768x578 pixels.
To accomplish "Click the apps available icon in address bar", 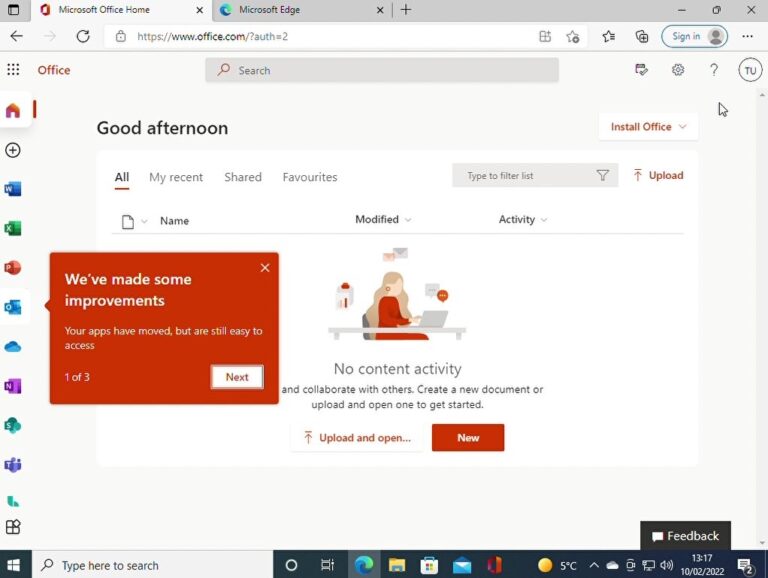I will (x=545, y=36).
